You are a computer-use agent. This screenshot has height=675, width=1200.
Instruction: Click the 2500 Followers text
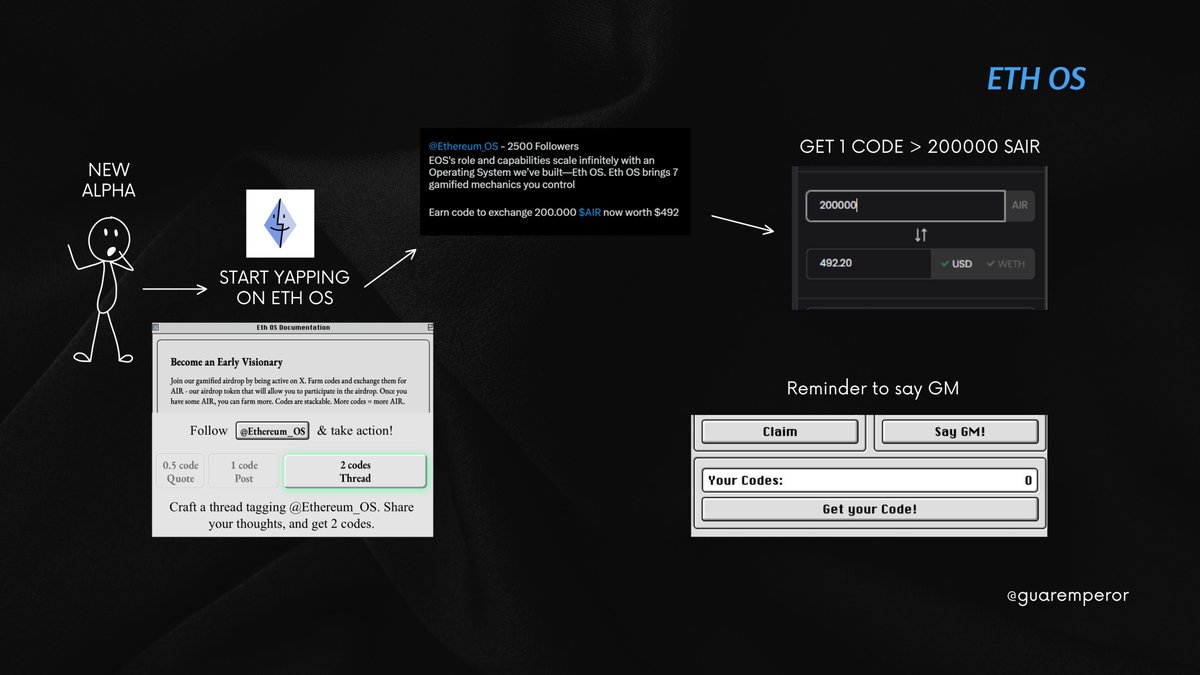542,147
